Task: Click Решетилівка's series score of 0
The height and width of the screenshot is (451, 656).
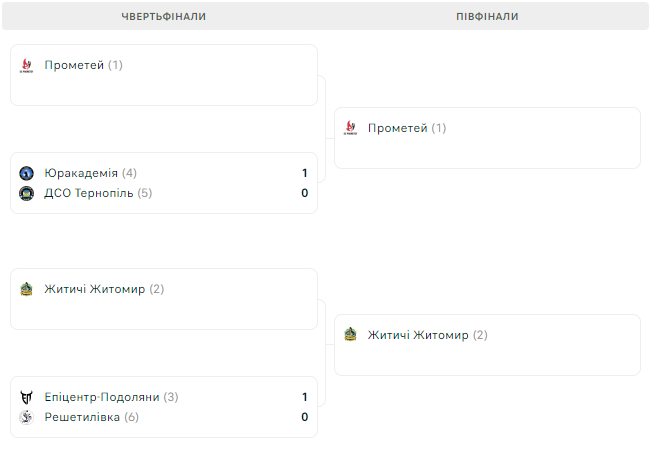Action: click(x=305, y=417)
